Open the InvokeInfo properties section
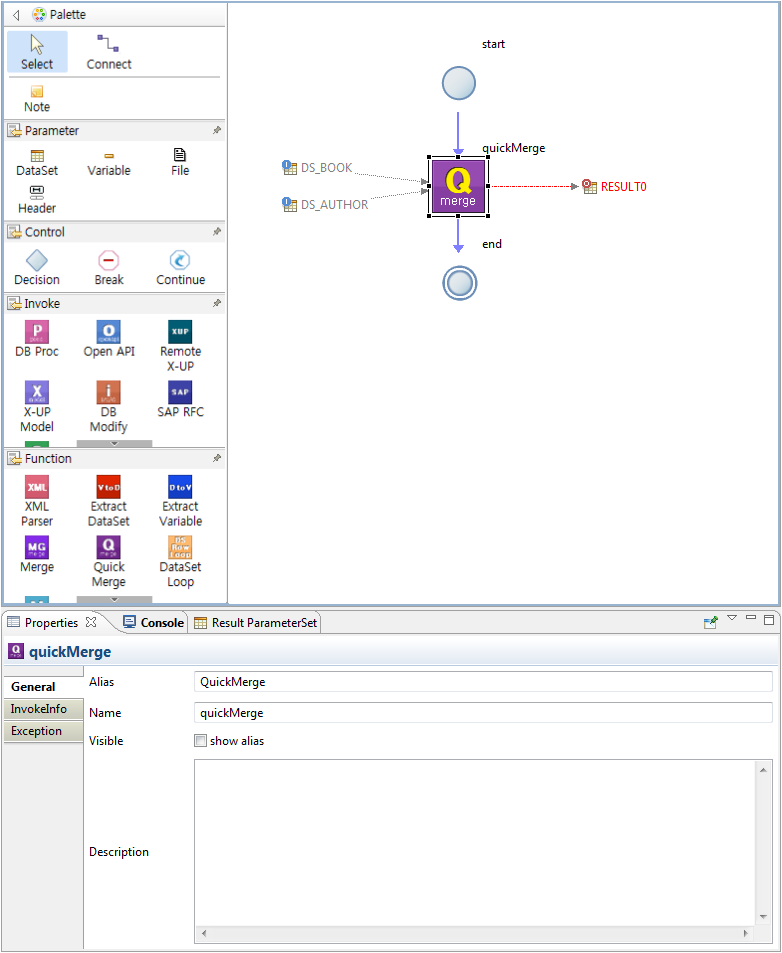The image size is (782, 953). tap(40, 709)
